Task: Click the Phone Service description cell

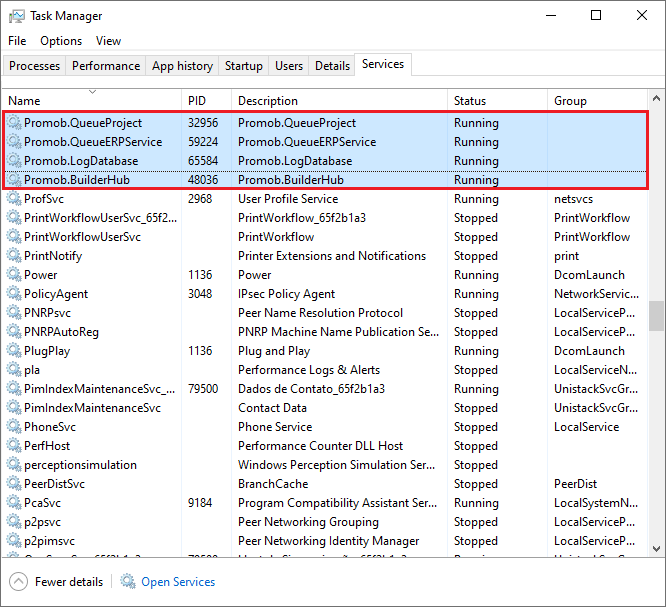Action: point(275,426)
